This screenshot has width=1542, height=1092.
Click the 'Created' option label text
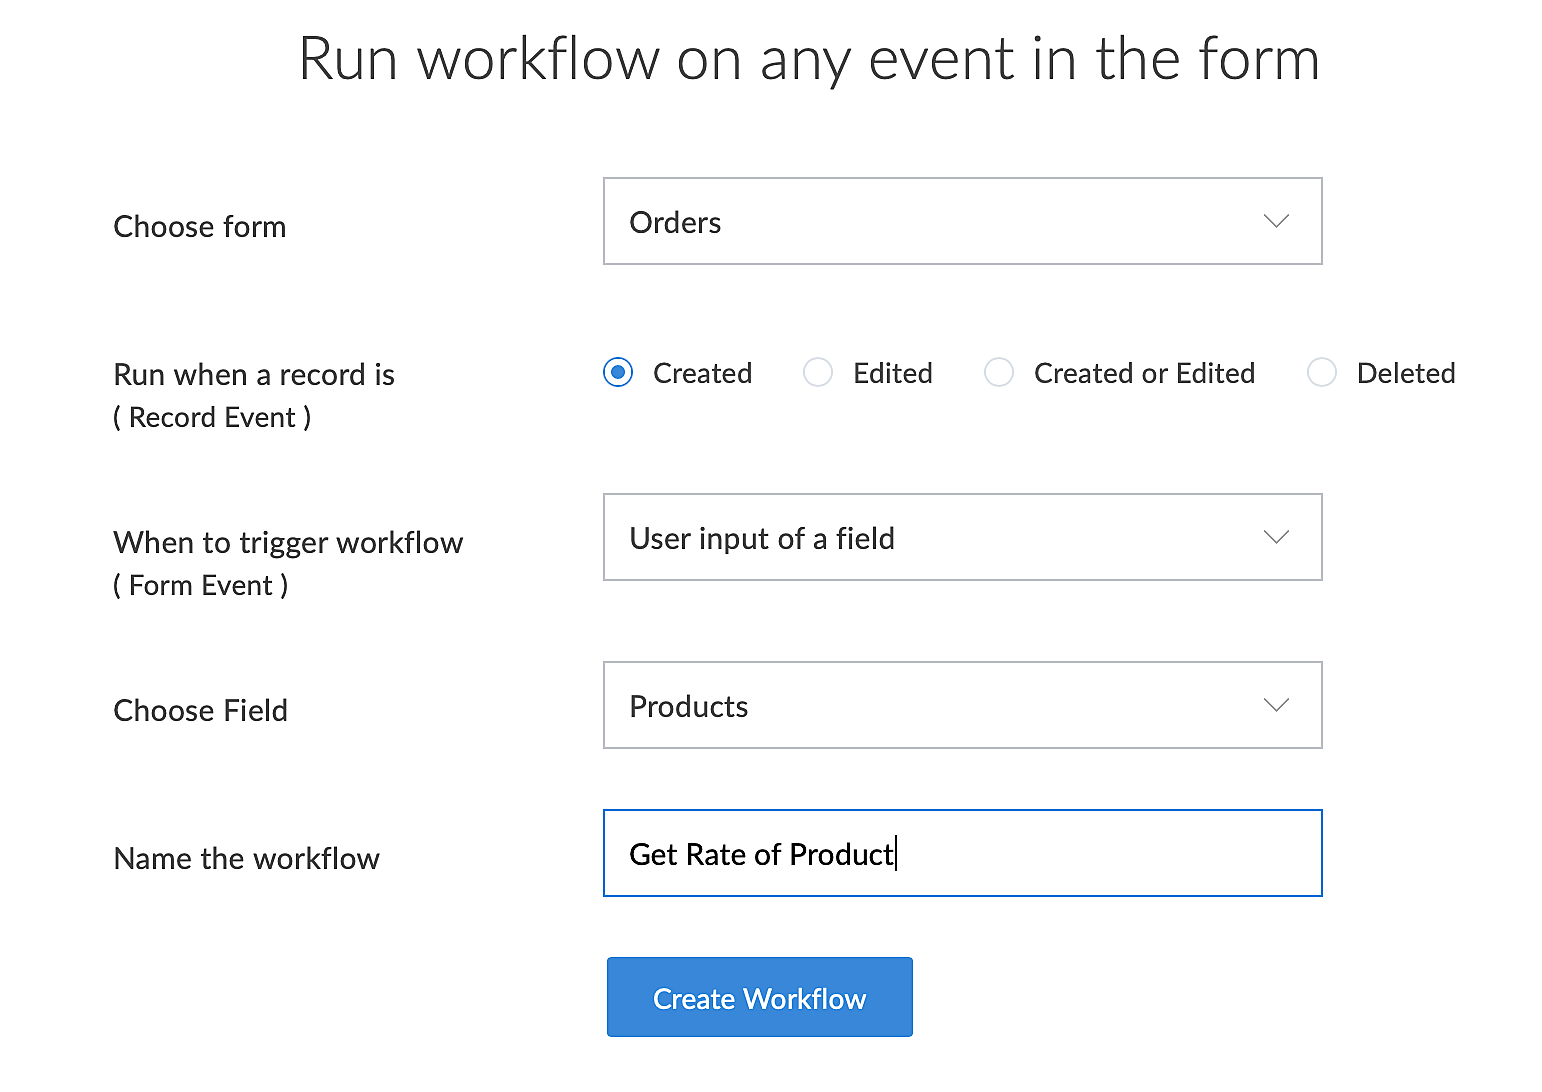click(702, 373)
